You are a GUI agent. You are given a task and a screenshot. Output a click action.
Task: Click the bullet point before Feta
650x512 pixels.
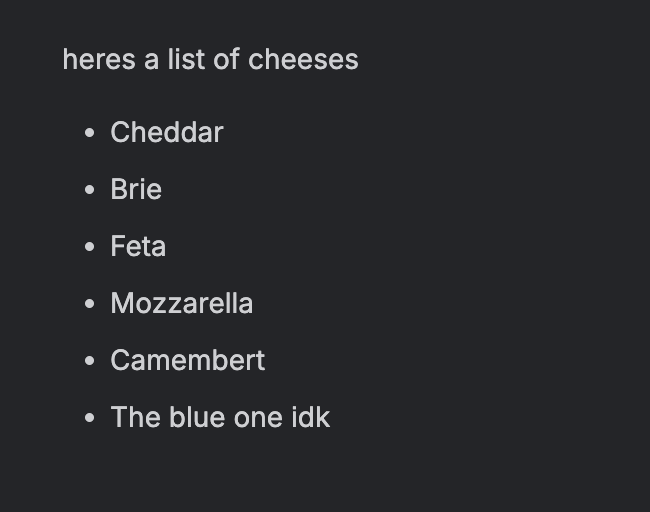pyautogui.click(x=90, y=247)
